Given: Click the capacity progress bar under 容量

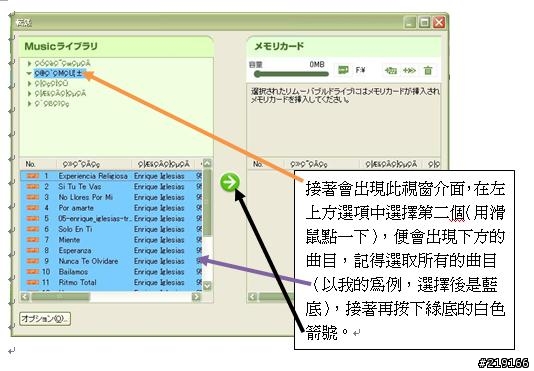Looking at the screenshot, I should pyautogui.click(x=292, y=74).
